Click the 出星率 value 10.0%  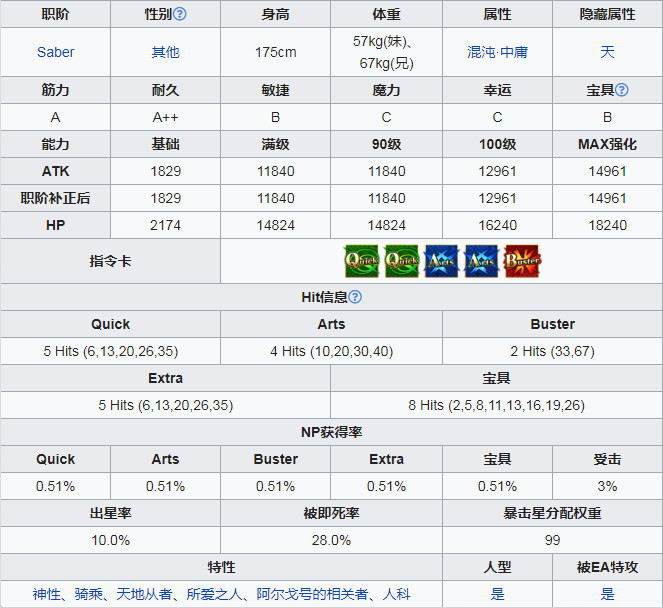tap(110, 540)
